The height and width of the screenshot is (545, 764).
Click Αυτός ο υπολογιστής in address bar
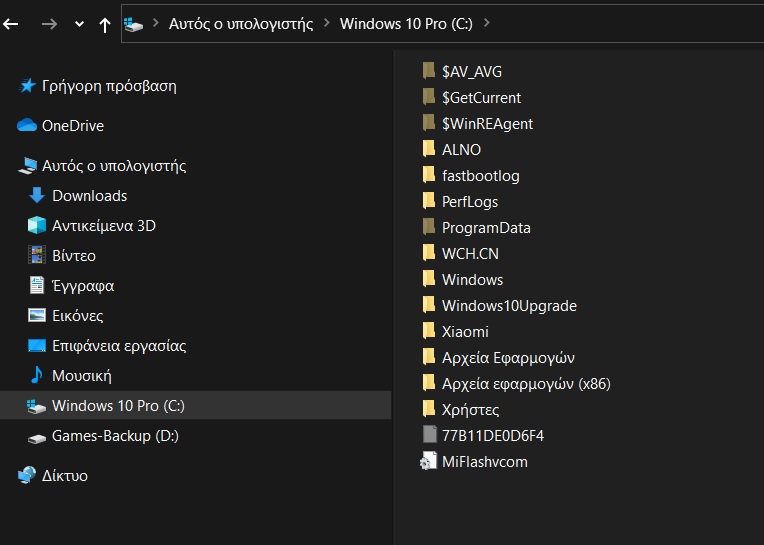coord(240,23)
